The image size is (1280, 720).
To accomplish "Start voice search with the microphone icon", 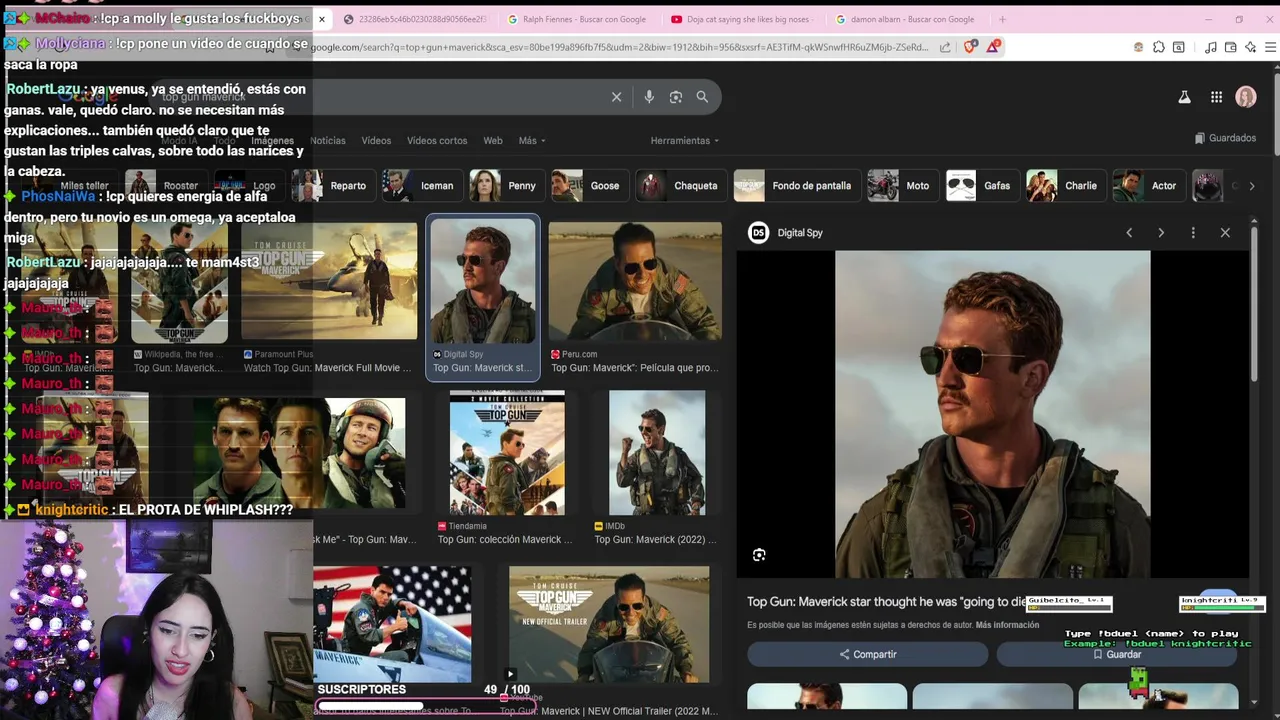I will (x=649, y=97).
